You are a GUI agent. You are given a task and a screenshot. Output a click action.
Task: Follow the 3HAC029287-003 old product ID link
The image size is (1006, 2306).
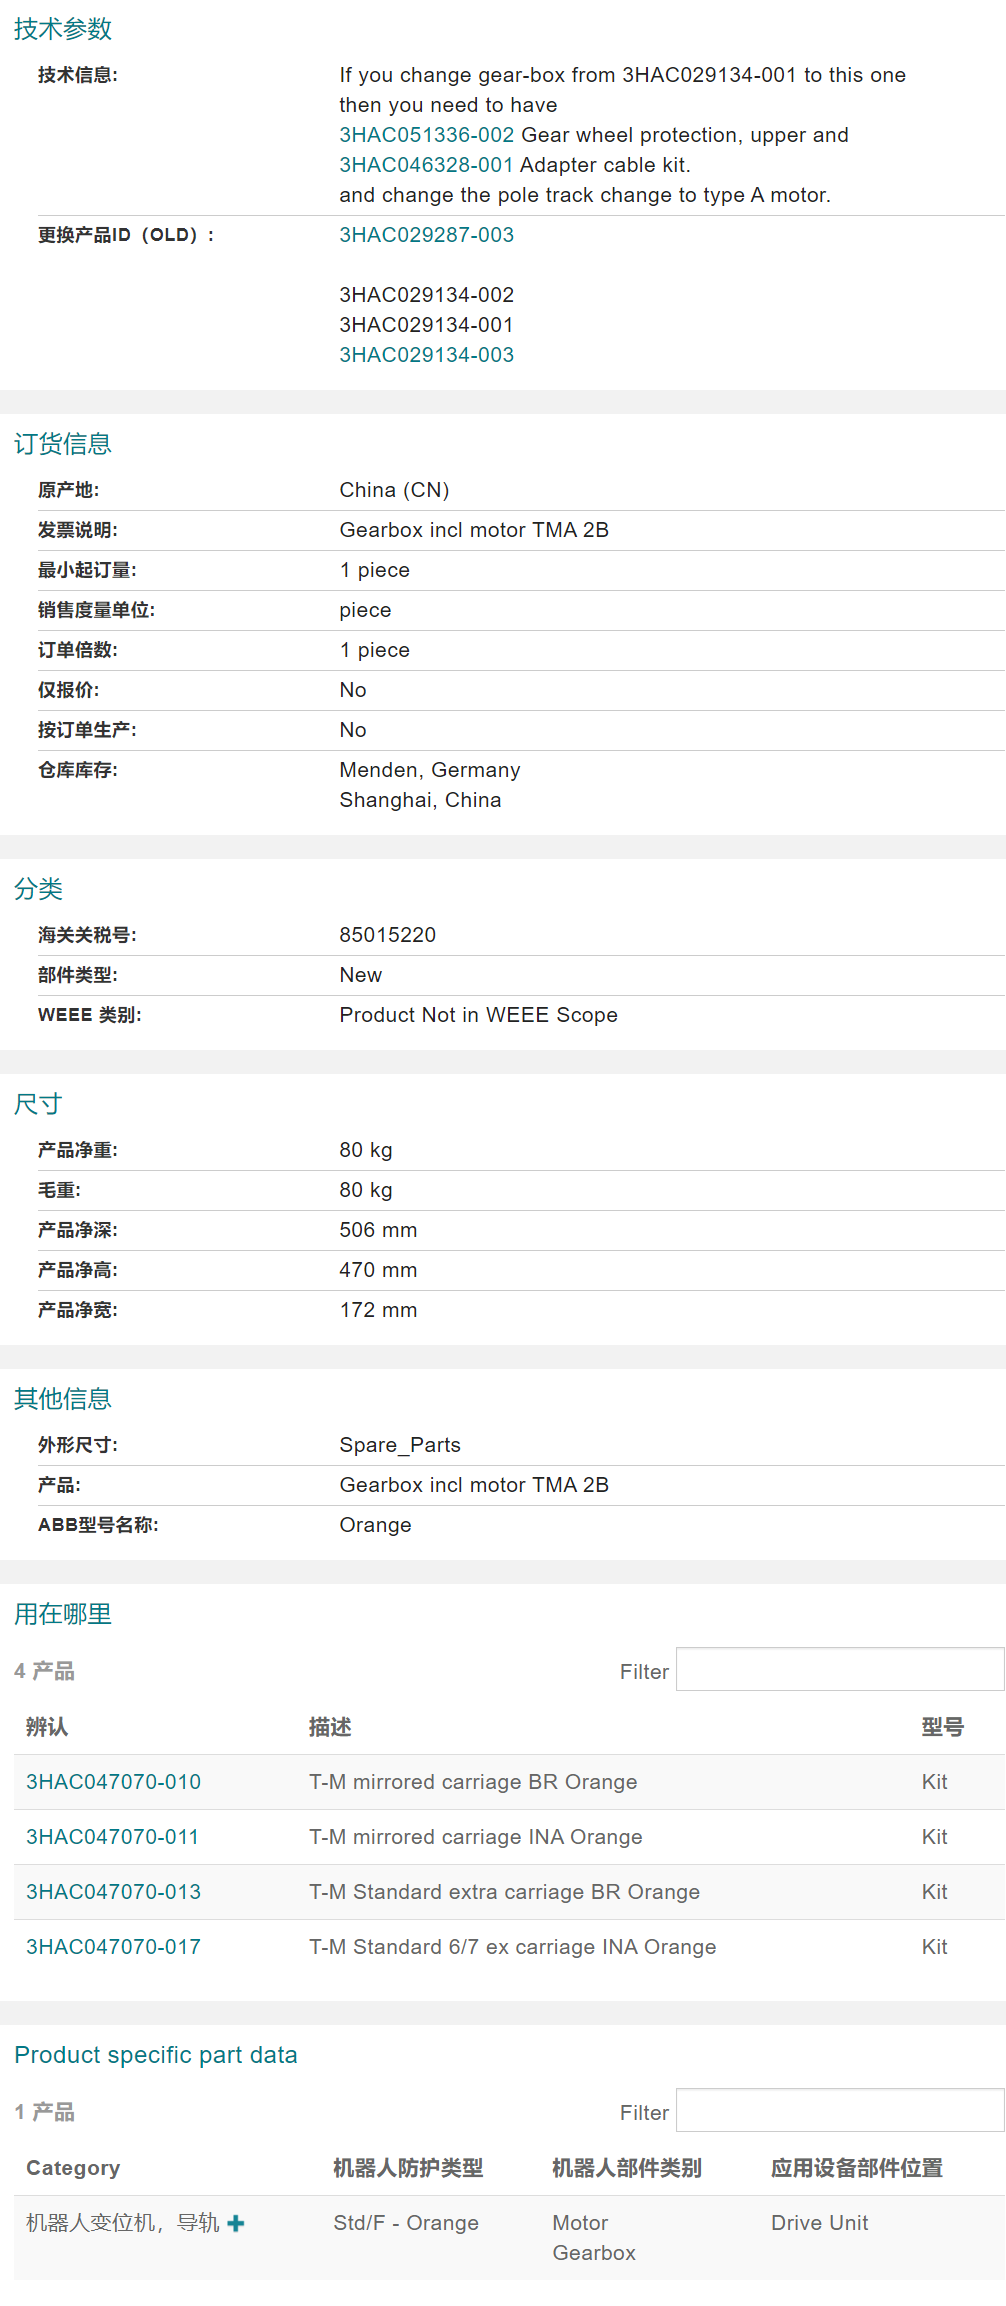(426, 235)
